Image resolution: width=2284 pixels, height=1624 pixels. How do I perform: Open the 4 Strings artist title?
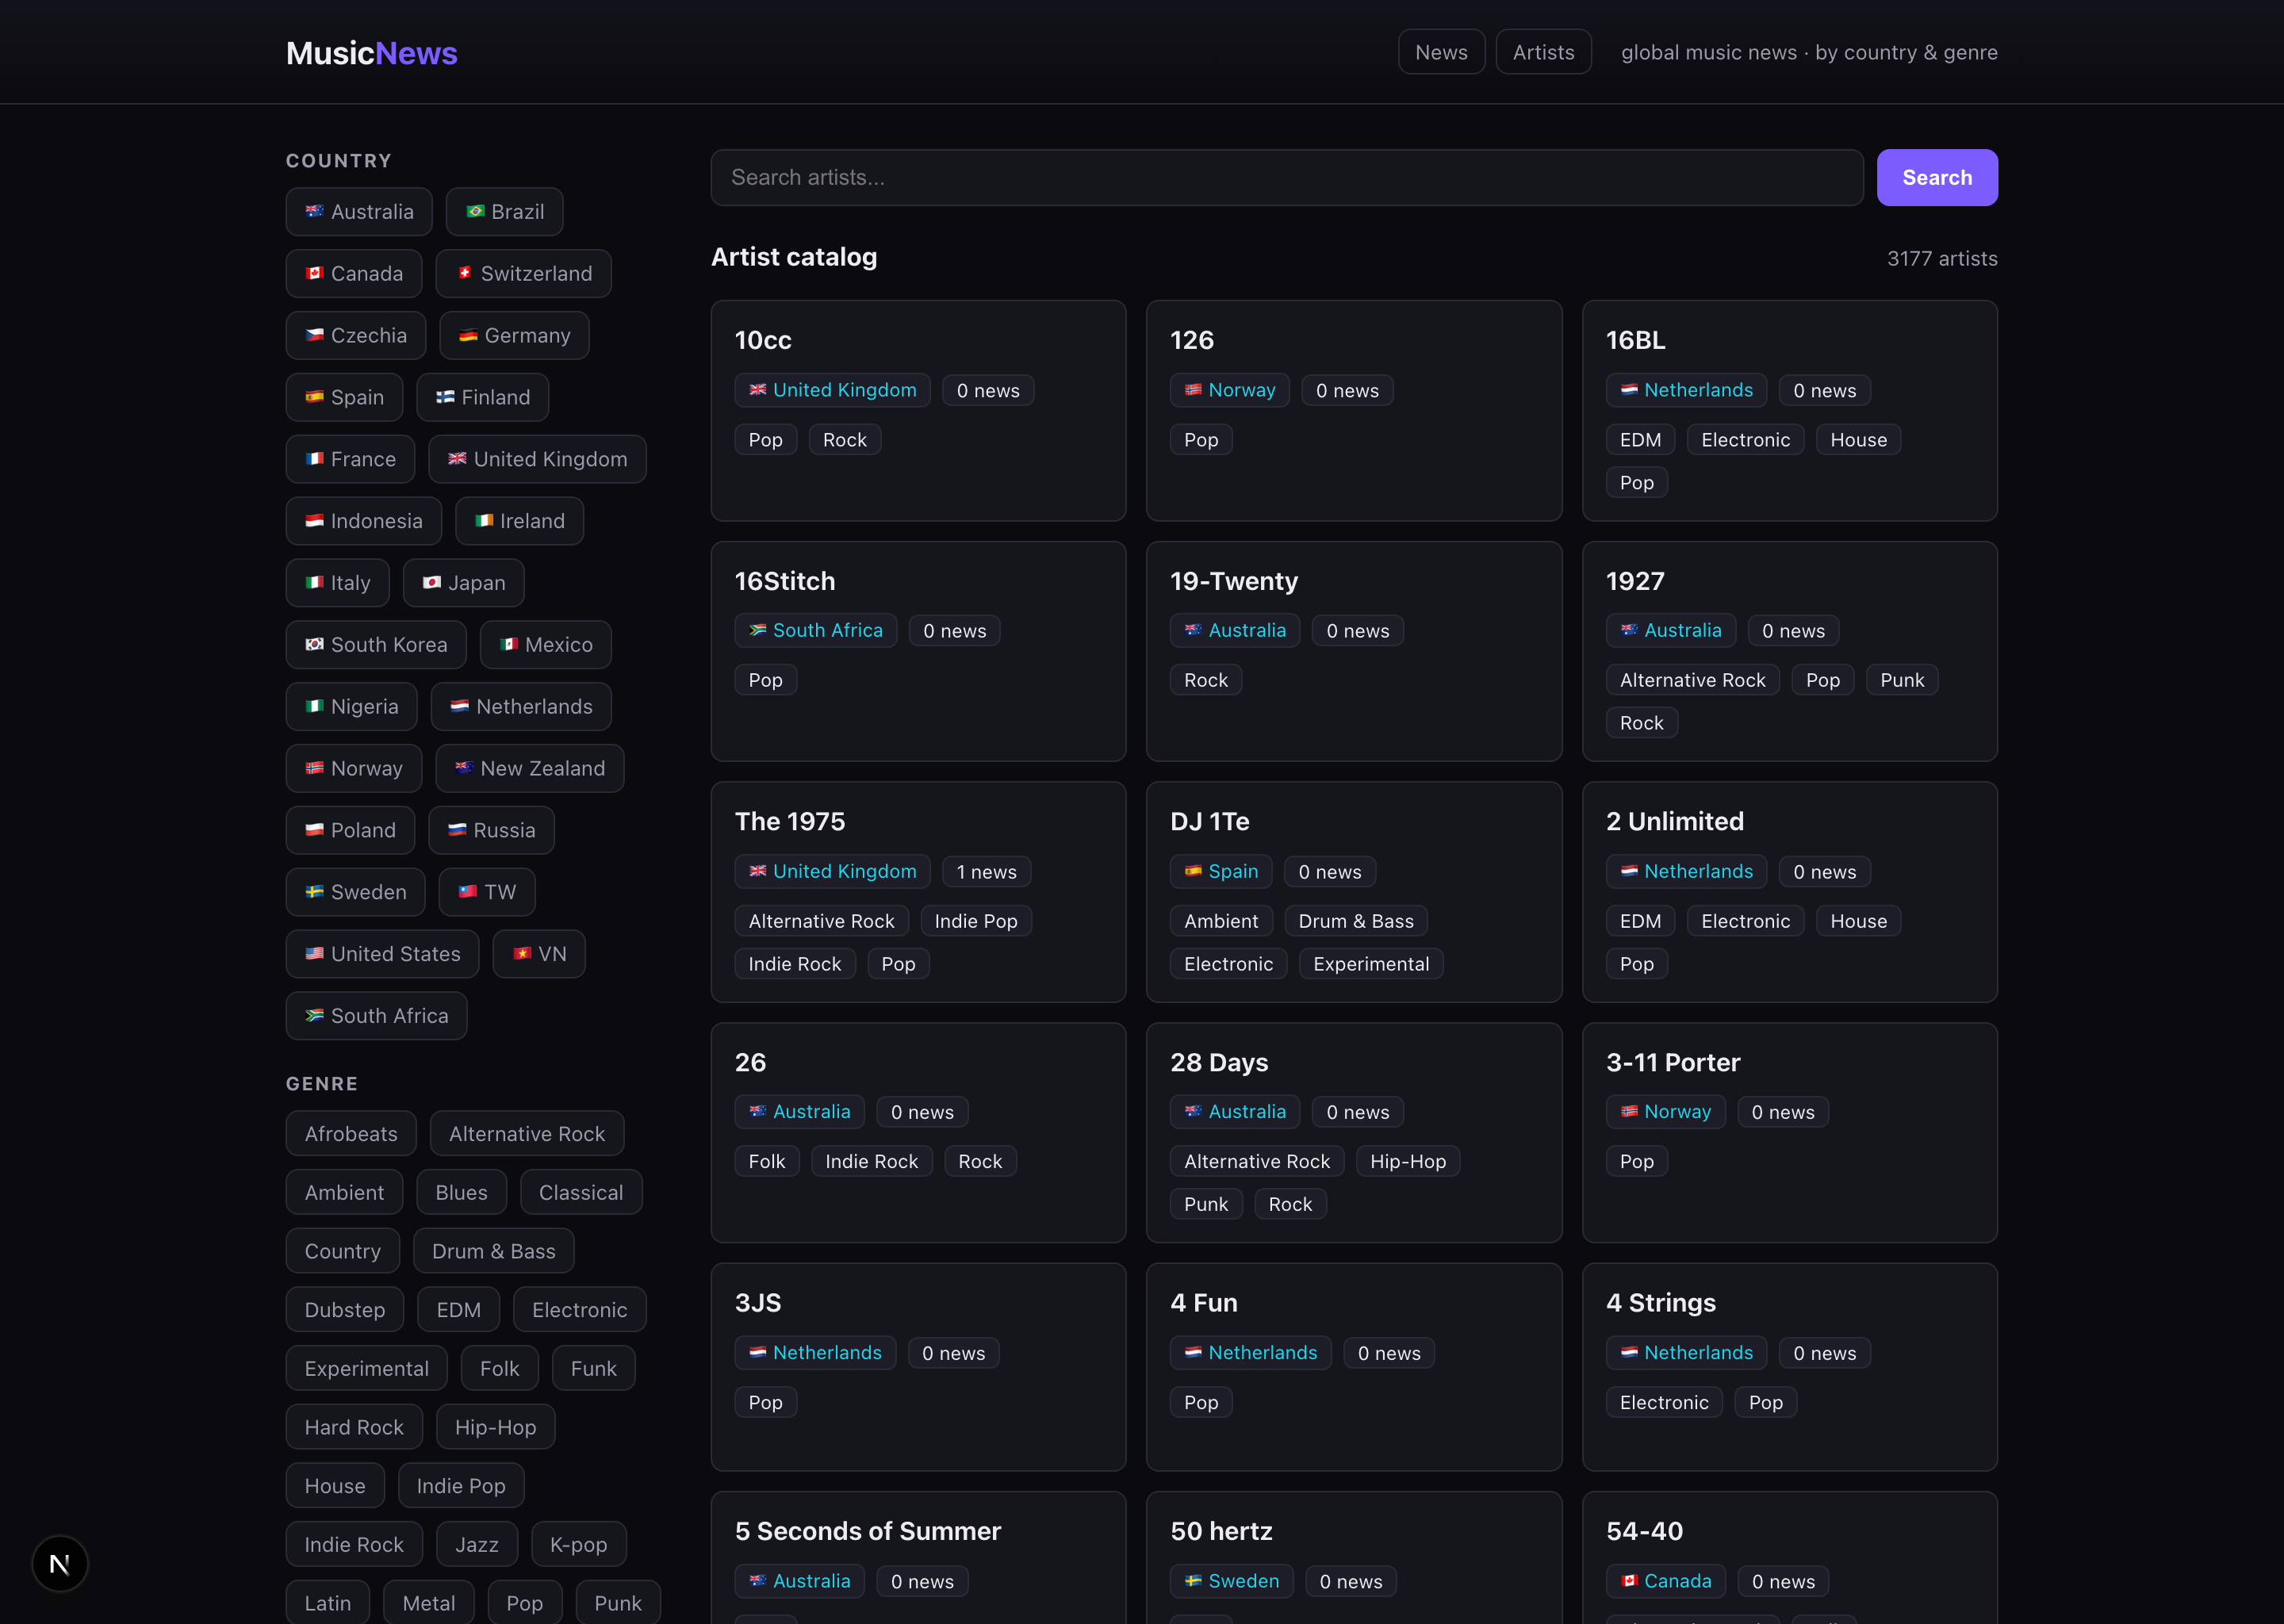pos(1660,1302)
